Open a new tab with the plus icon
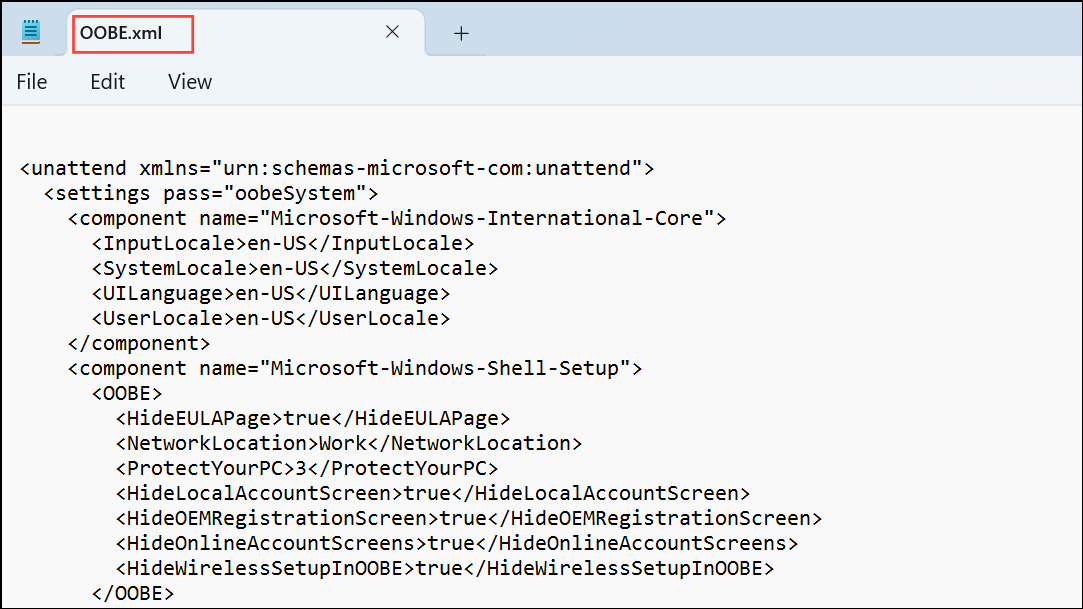Screen dimensions: 1083x609 tap(461, 33)
